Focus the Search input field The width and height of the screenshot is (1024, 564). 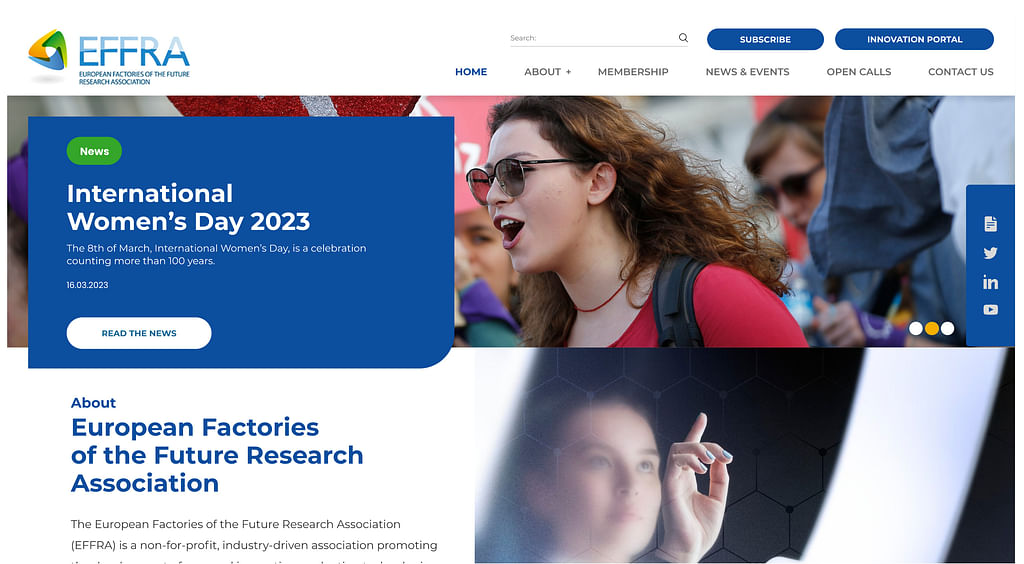pos(592,38)
